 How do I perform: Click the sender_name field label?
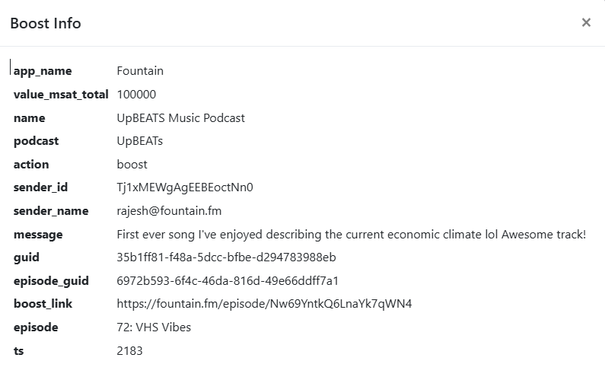click(x=51, y=211)
